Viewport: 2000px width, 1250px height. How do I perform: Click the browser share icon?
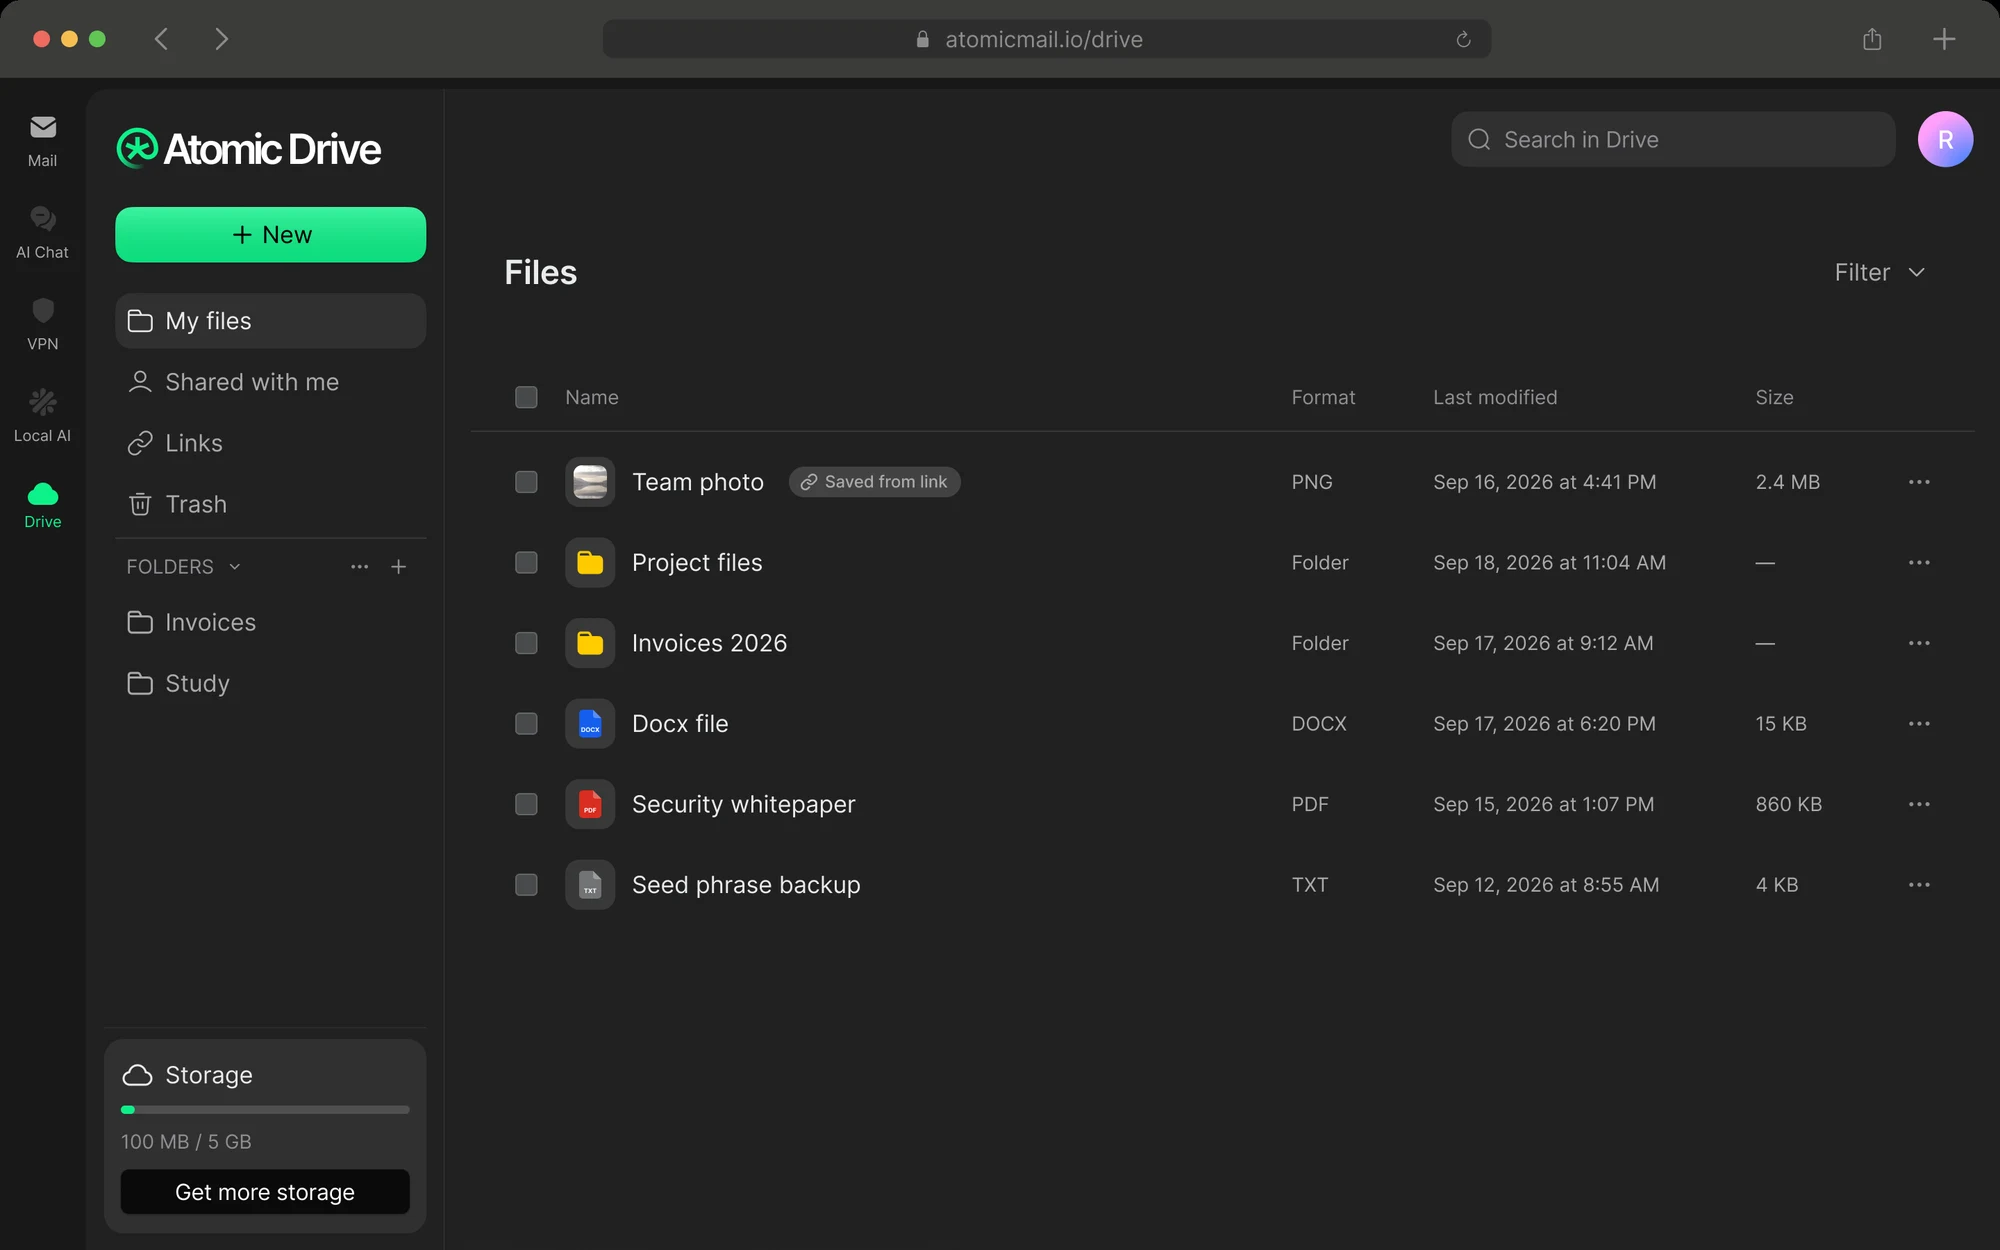coord(1872,39)
